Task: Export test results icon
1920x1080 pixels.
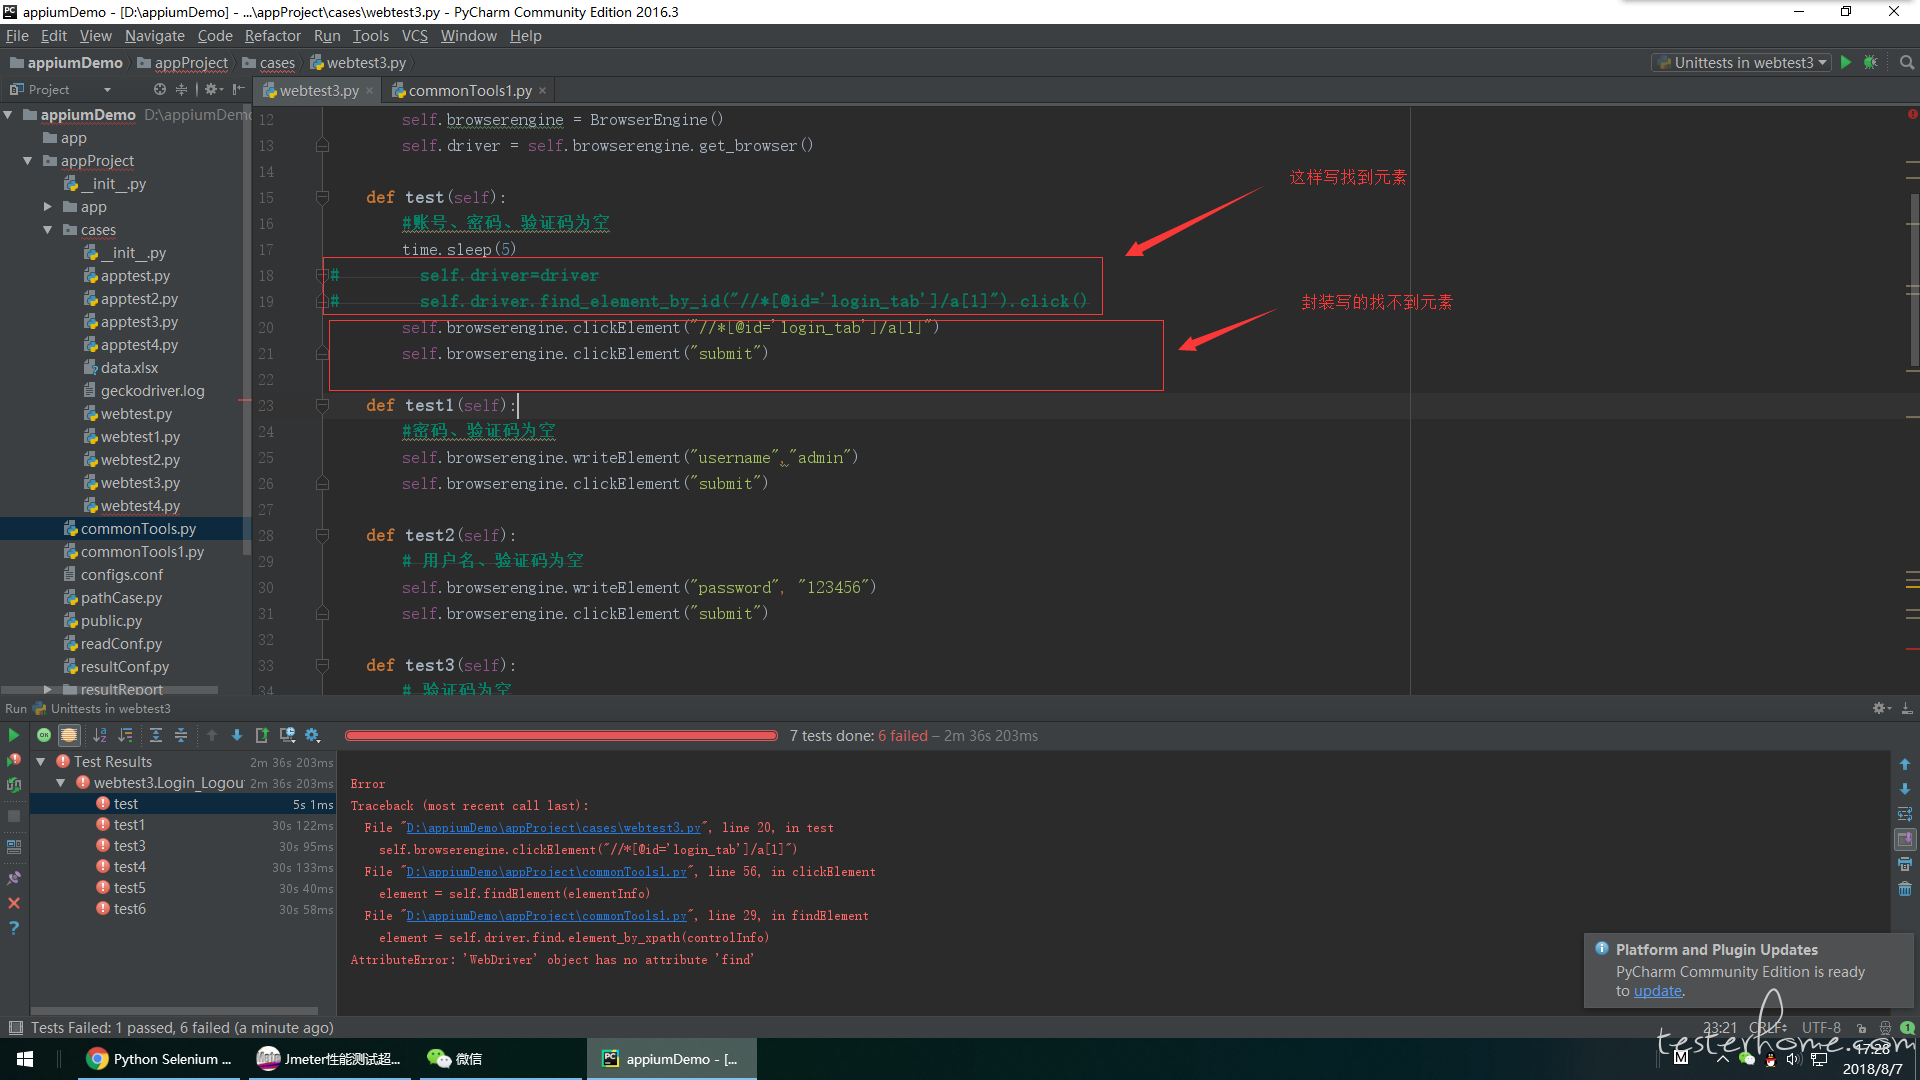Action: click(262, 735)
